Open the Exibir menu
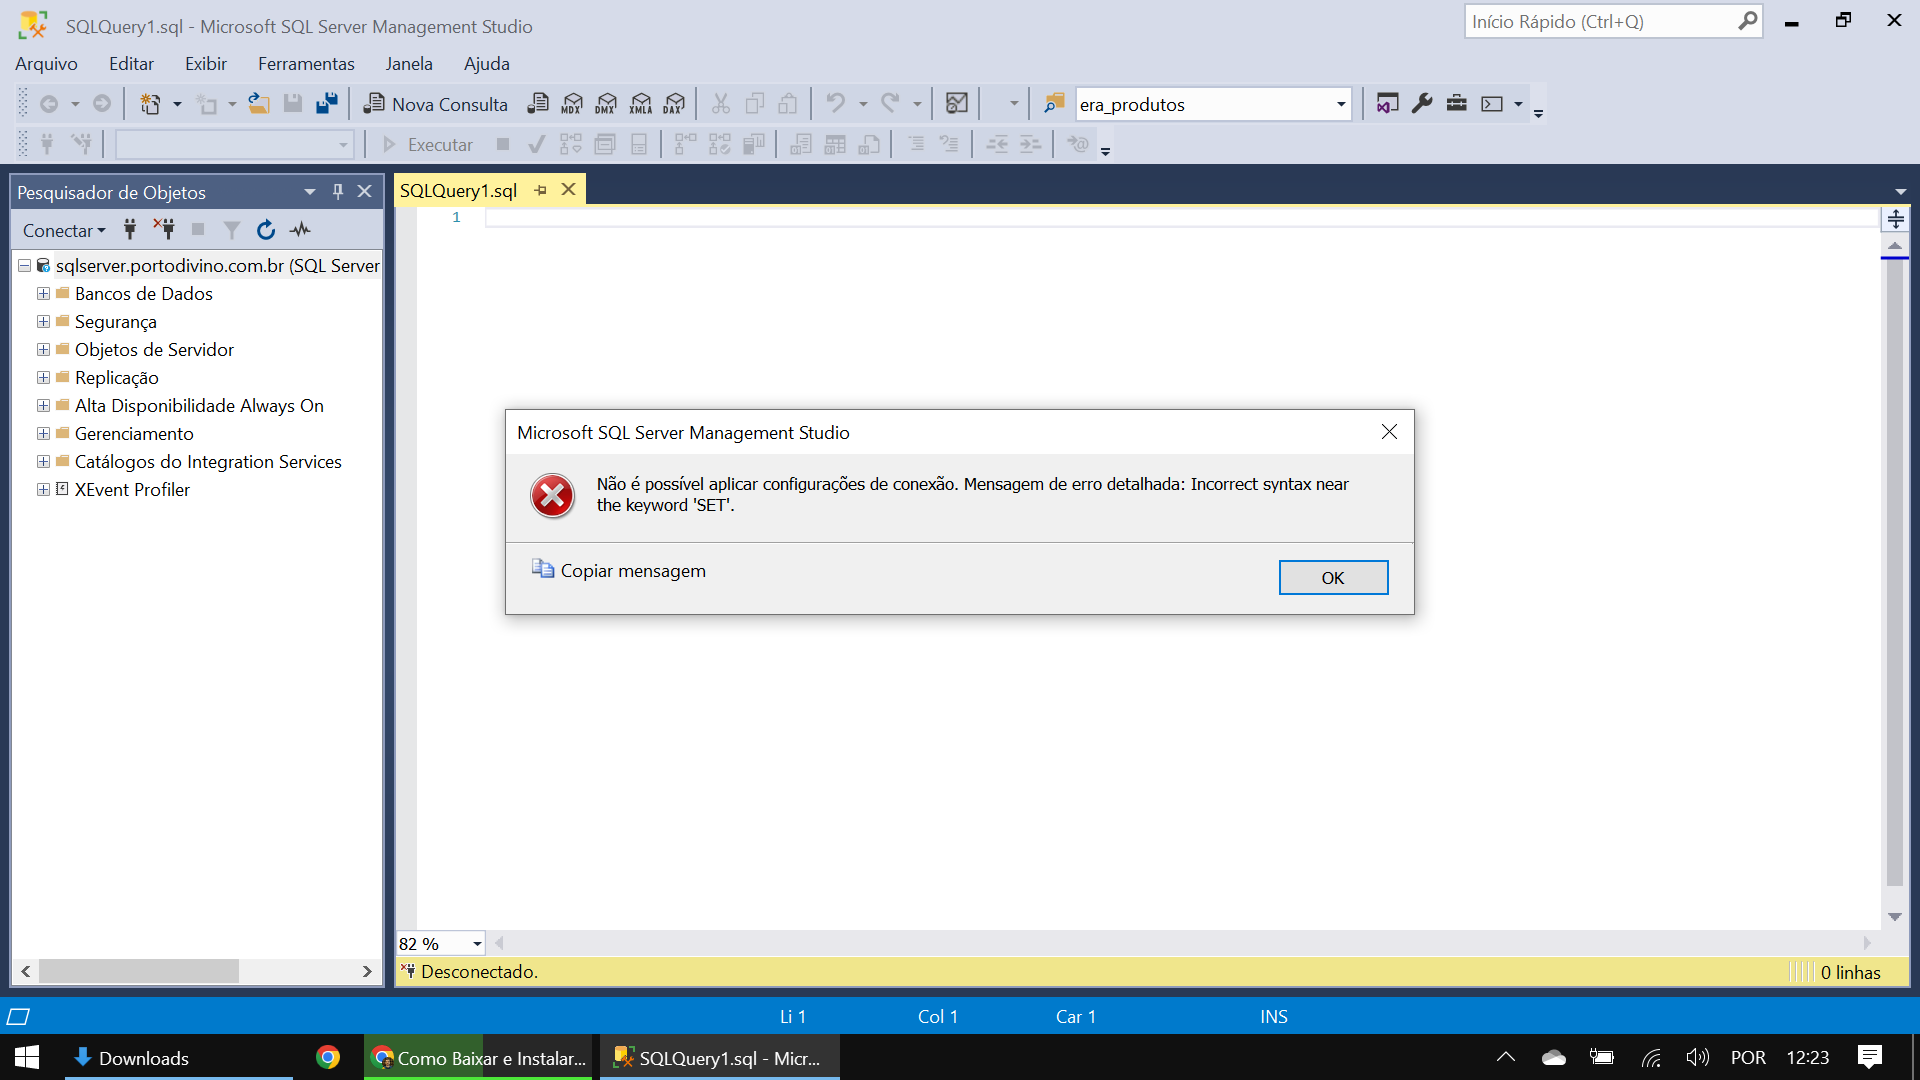 point(205,63)
